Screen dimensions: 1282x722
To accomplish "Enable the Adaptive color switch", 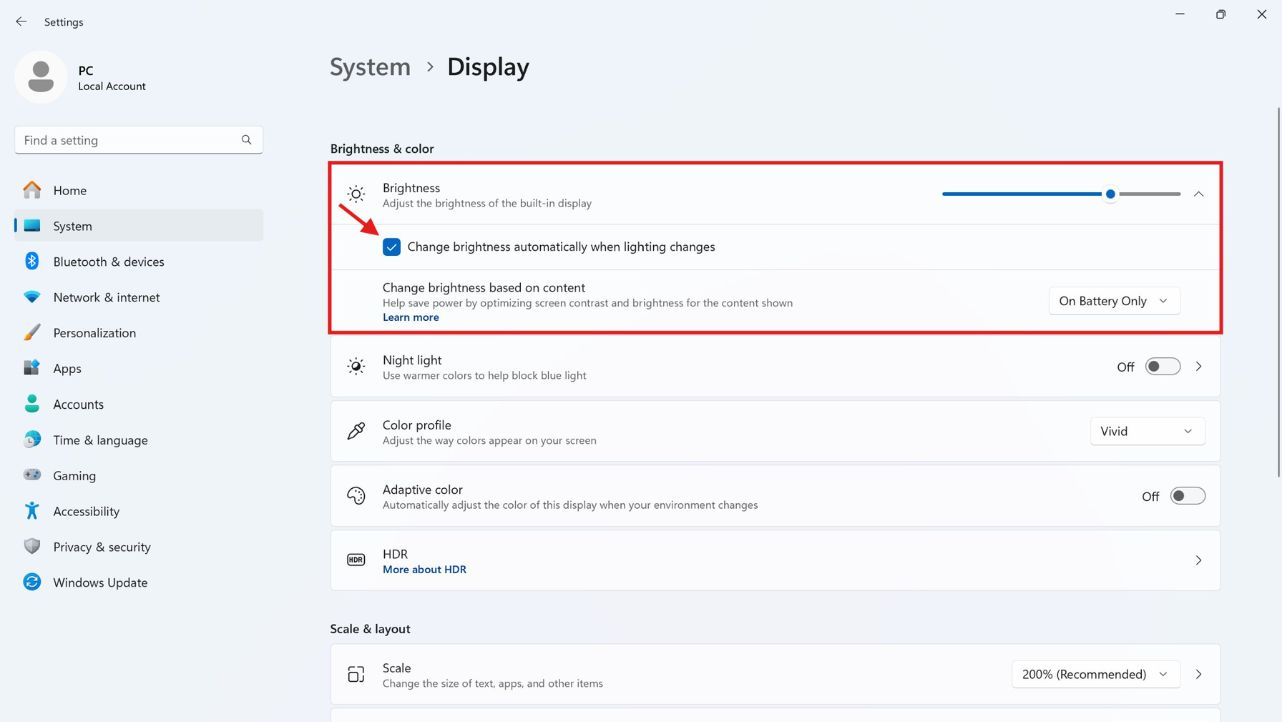I will point(1188,496).
